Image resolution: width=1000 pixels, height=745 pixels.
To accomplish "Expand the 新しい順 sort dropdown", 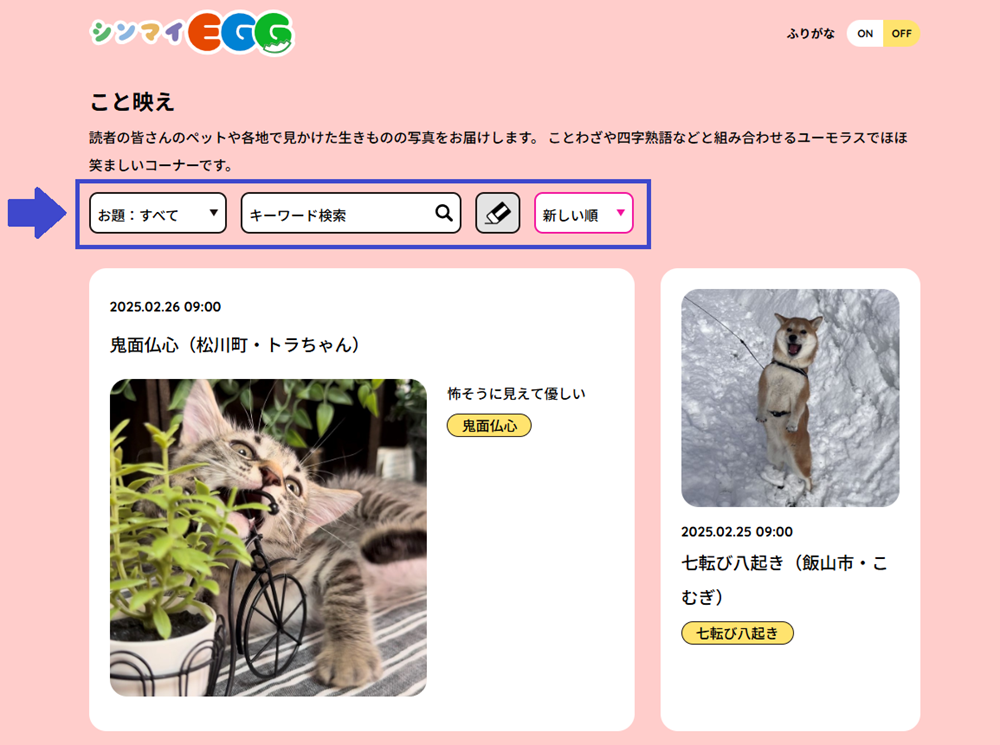I will [584, 213].
